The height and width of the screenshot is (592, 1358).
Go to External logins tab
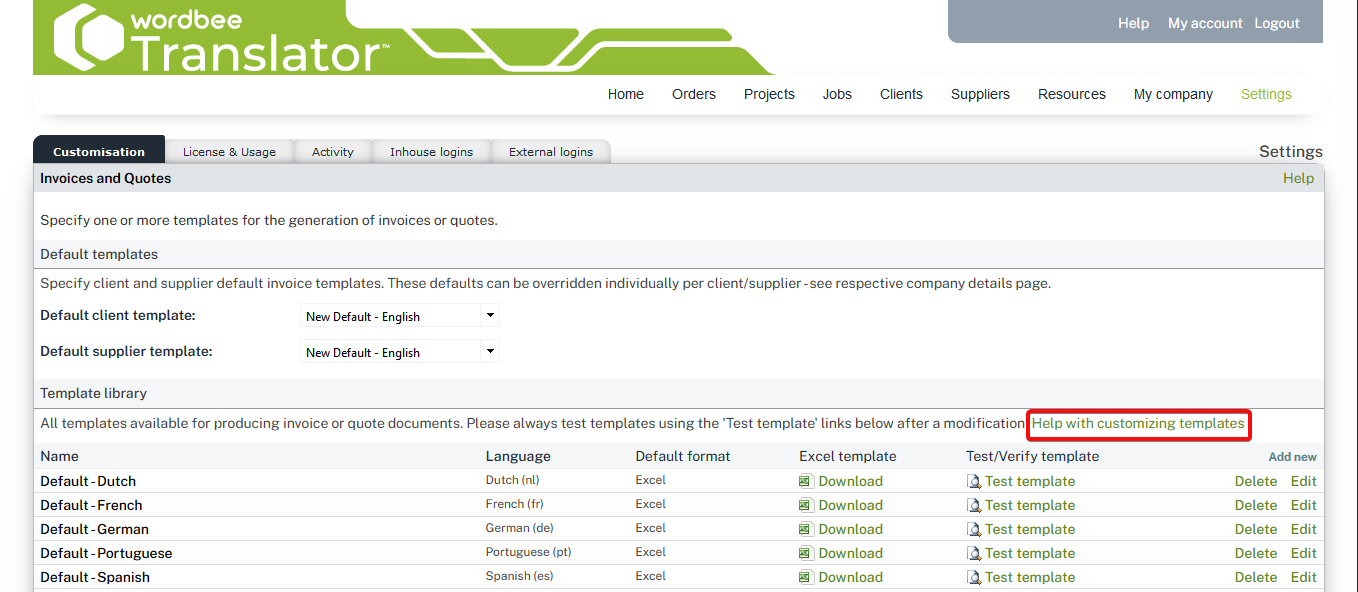pyautogui.click(x=551, y=152)
